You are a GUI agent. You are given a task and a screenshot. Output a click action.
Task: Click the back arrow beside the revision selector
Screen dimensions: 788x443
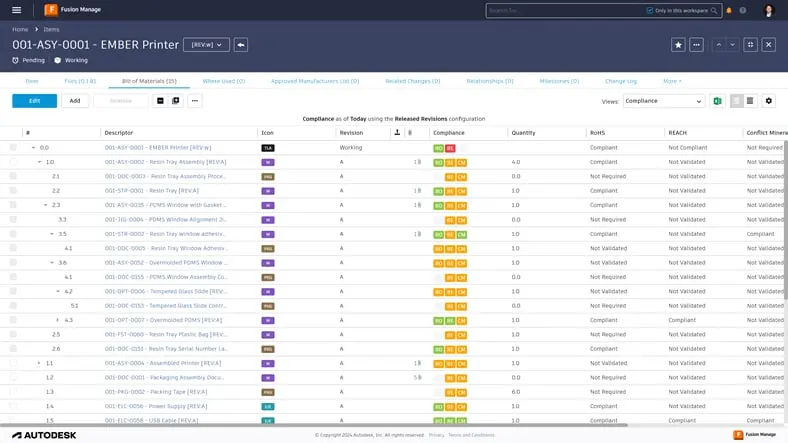[241, 45]
